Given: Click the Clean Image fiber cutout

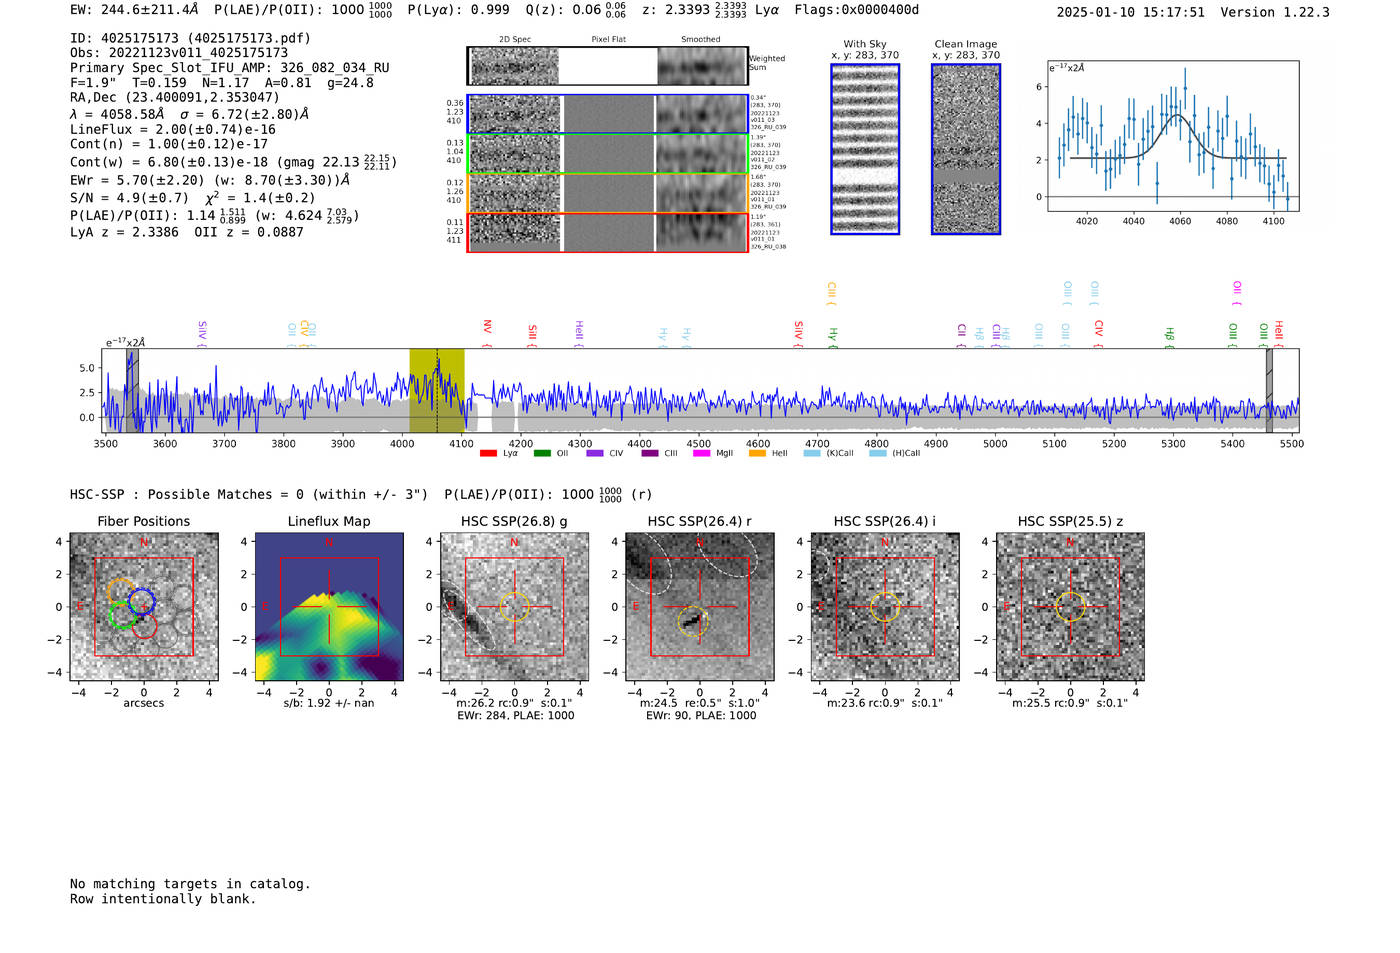Looking at the screenshot, I should click(x=966, y=149).
